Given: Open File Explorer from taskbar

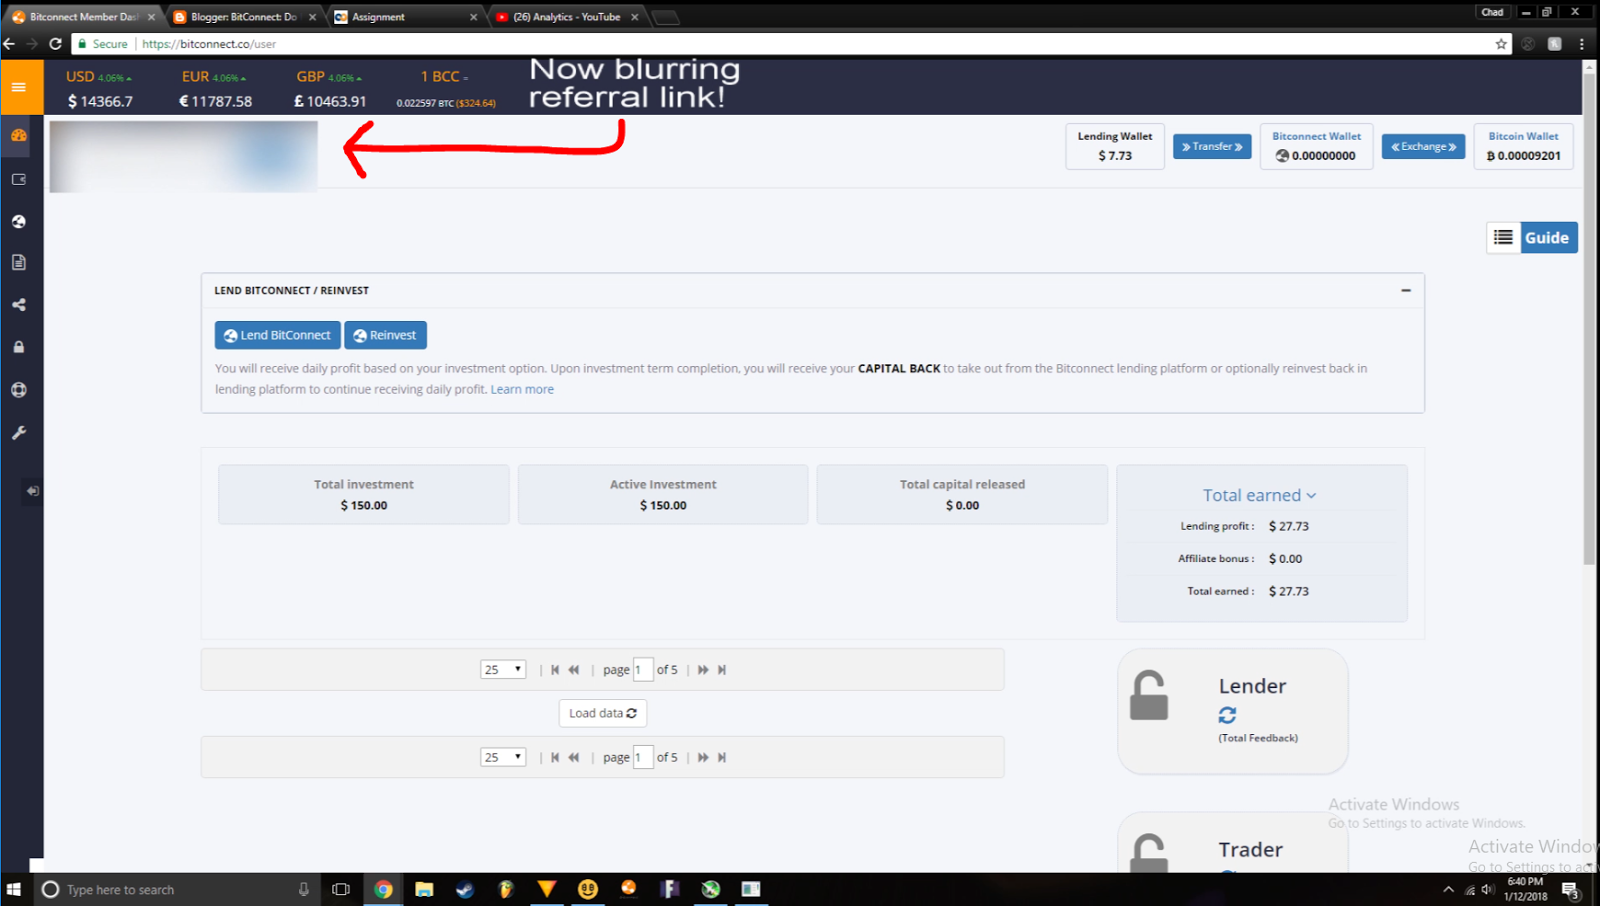Looking at the screenshot, I should 424,889.
